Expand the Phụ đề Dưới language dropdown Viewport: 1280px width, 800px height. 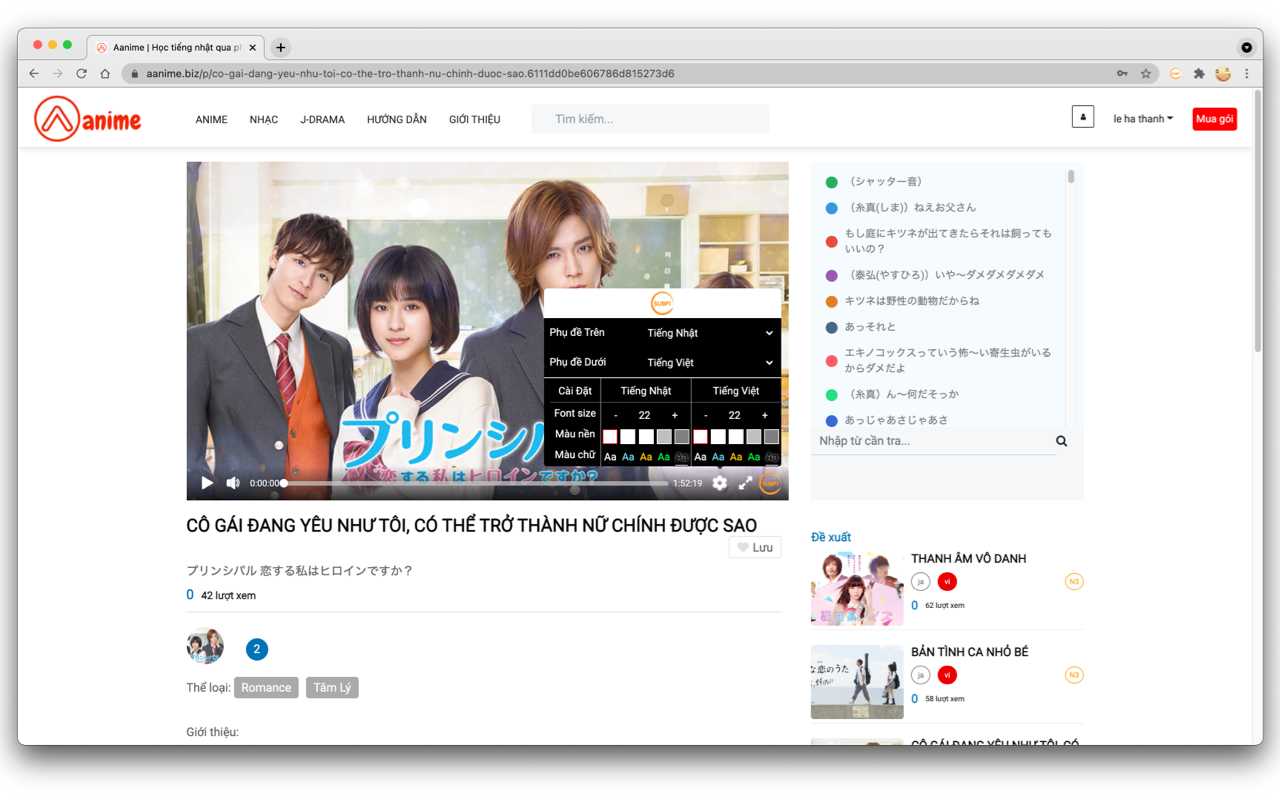(x=710, y=363)
